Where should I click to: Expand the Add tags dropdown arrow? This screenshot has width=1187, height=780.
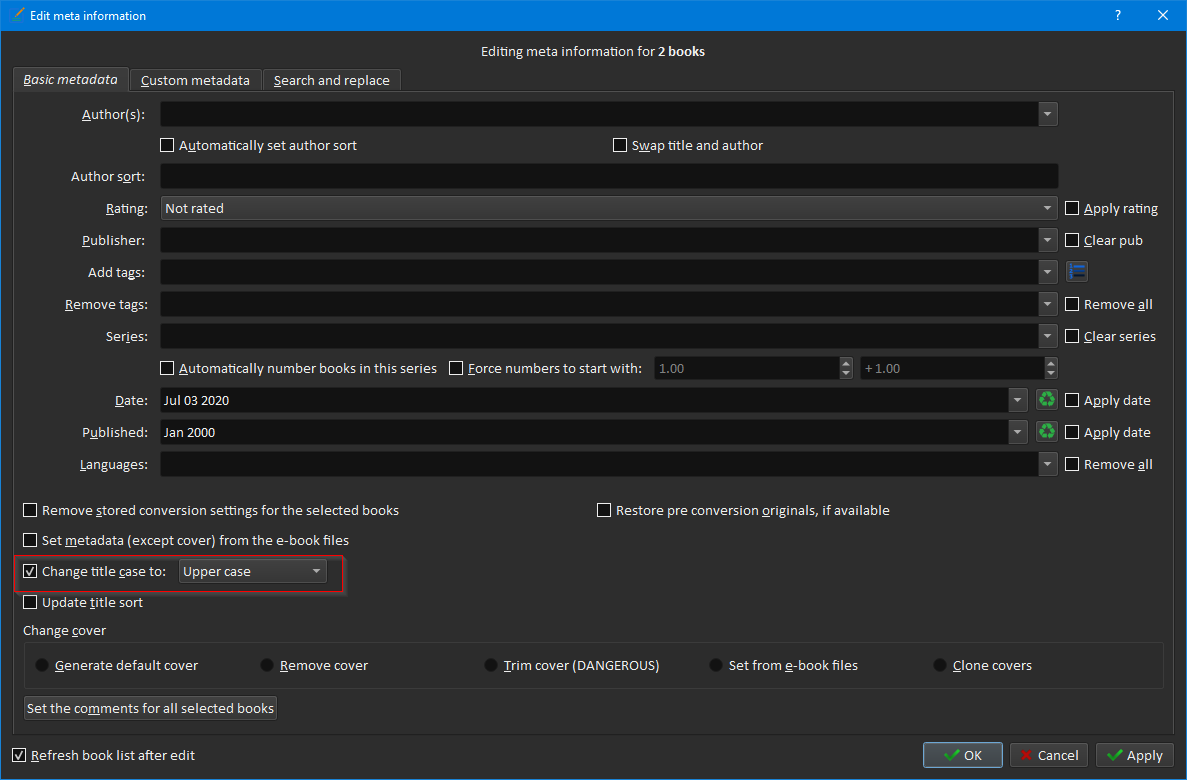coord(1048,272)
